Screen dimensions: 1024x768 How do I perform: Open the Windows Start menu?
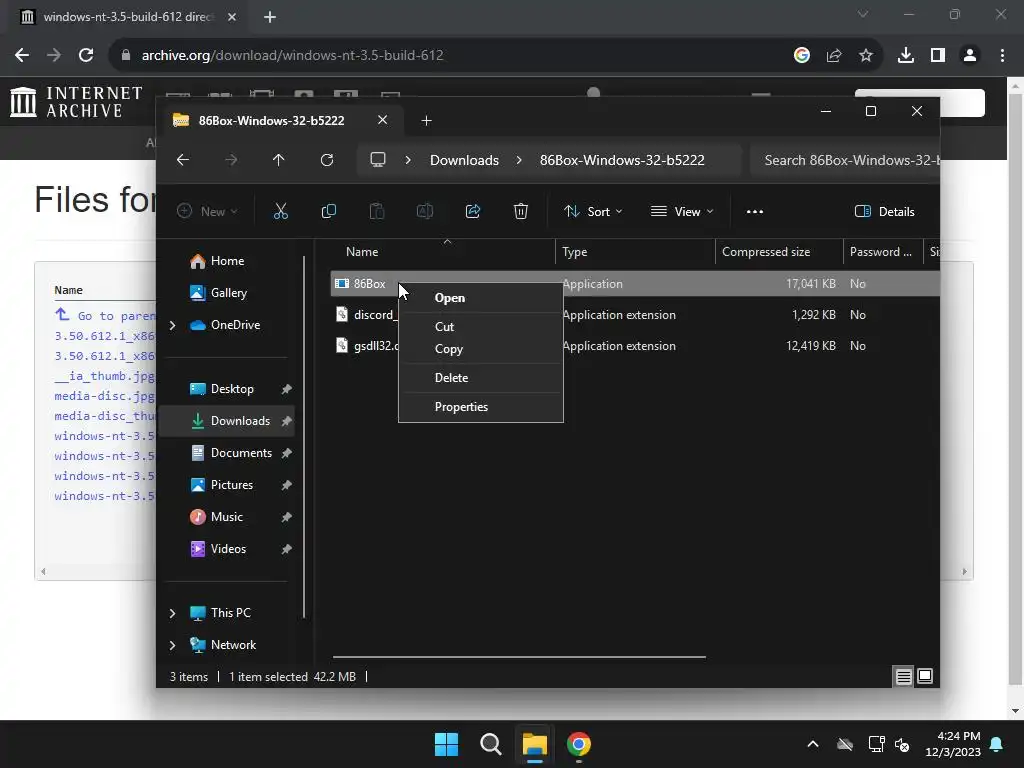447,744
